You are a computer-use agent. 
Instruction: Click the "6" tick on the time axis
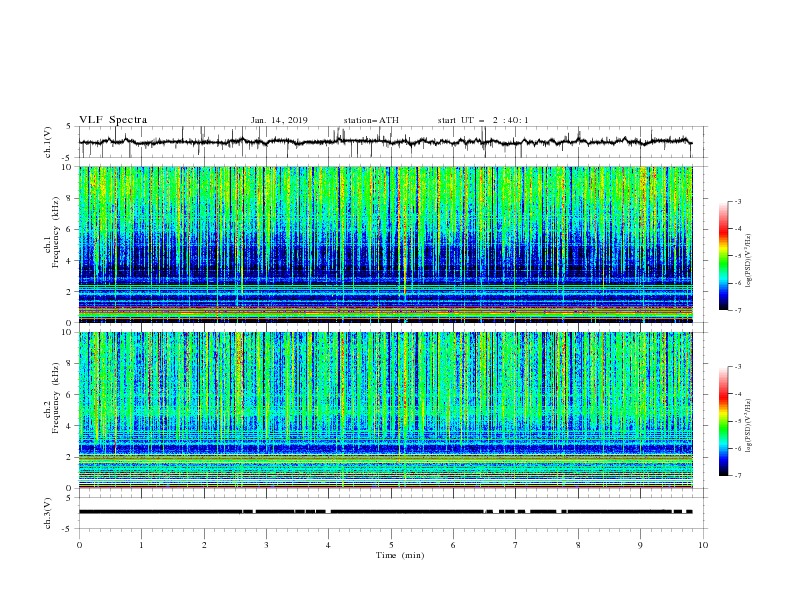(x=453, y=545)
